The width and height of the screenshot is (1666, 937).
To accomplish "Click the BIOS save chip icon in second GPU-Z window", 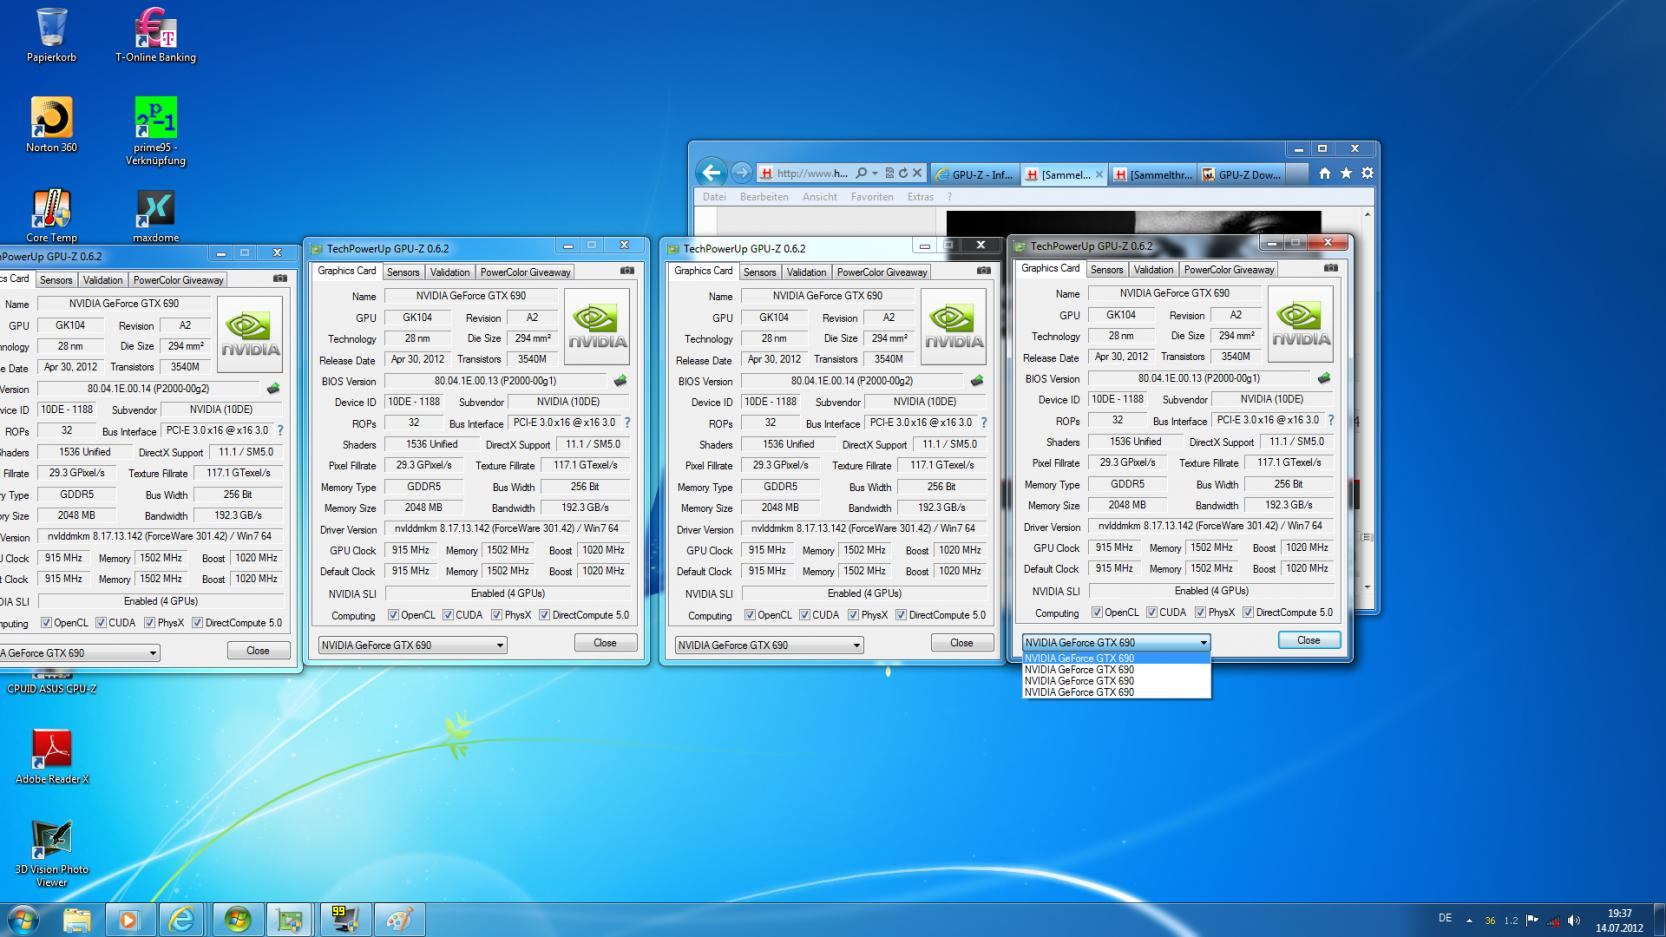I will [620, 381].
